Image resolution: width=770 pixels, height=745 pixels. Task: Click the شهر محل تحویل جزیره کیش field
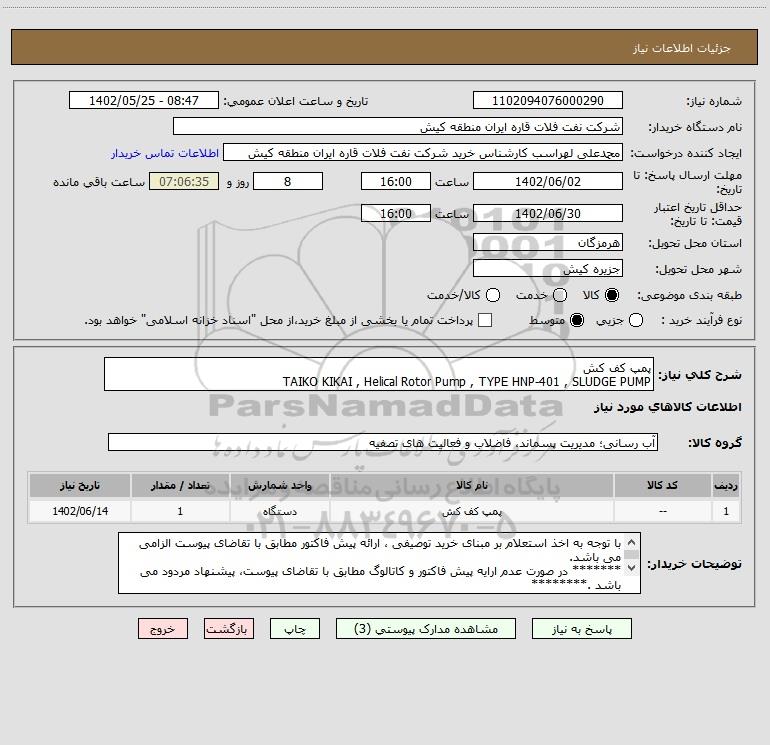(548, 269)
